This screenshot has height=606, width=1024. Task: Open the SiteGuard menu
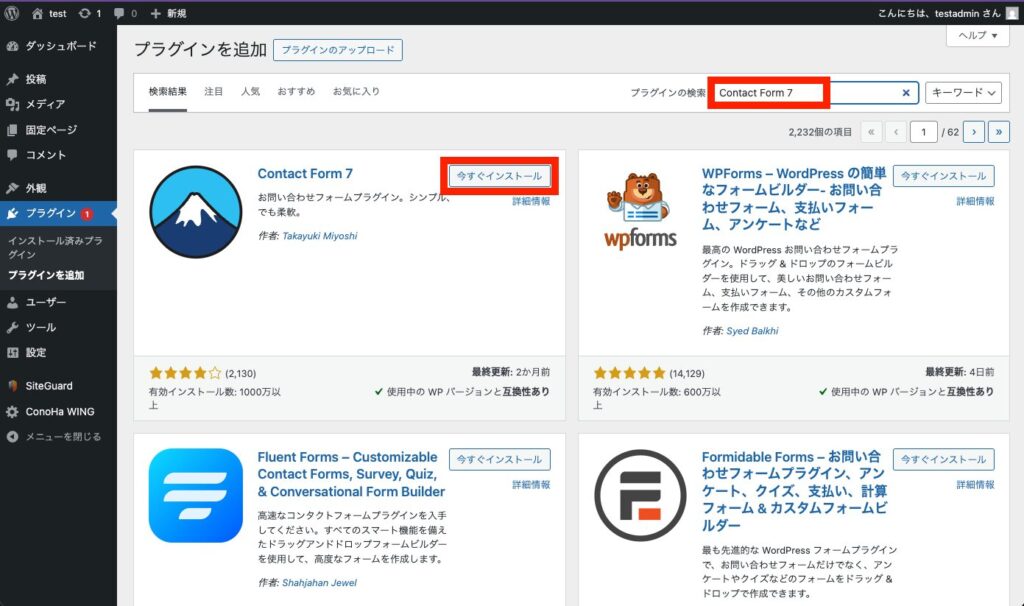pyautogui.click(x=58, y=386)
